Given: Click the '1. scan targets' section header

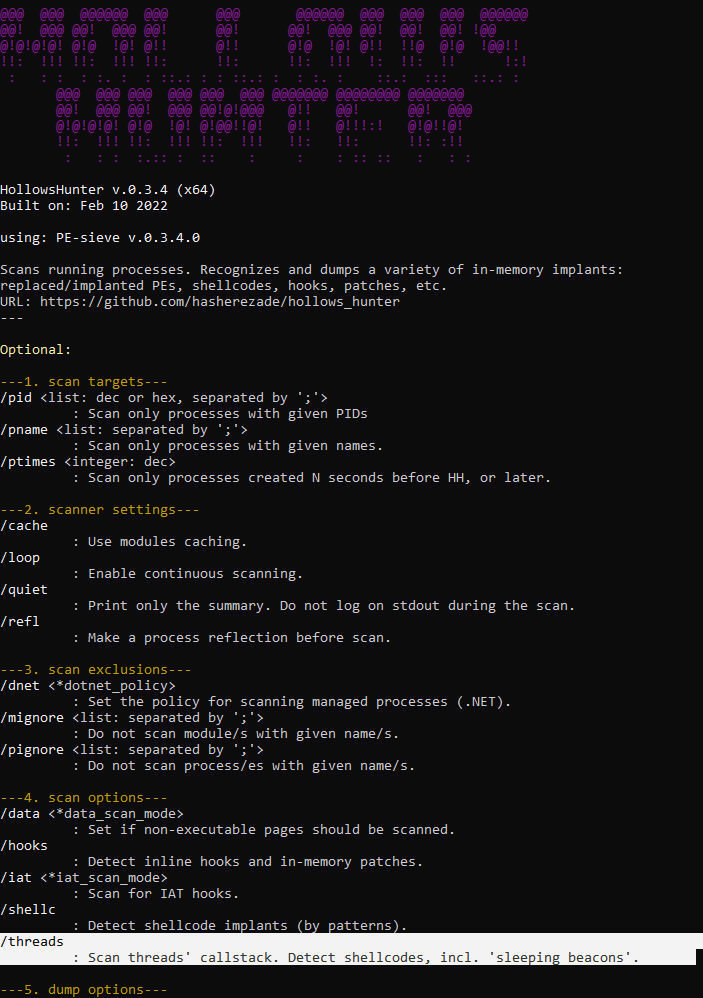Looking at the screenshot, I should coord(84,382).
